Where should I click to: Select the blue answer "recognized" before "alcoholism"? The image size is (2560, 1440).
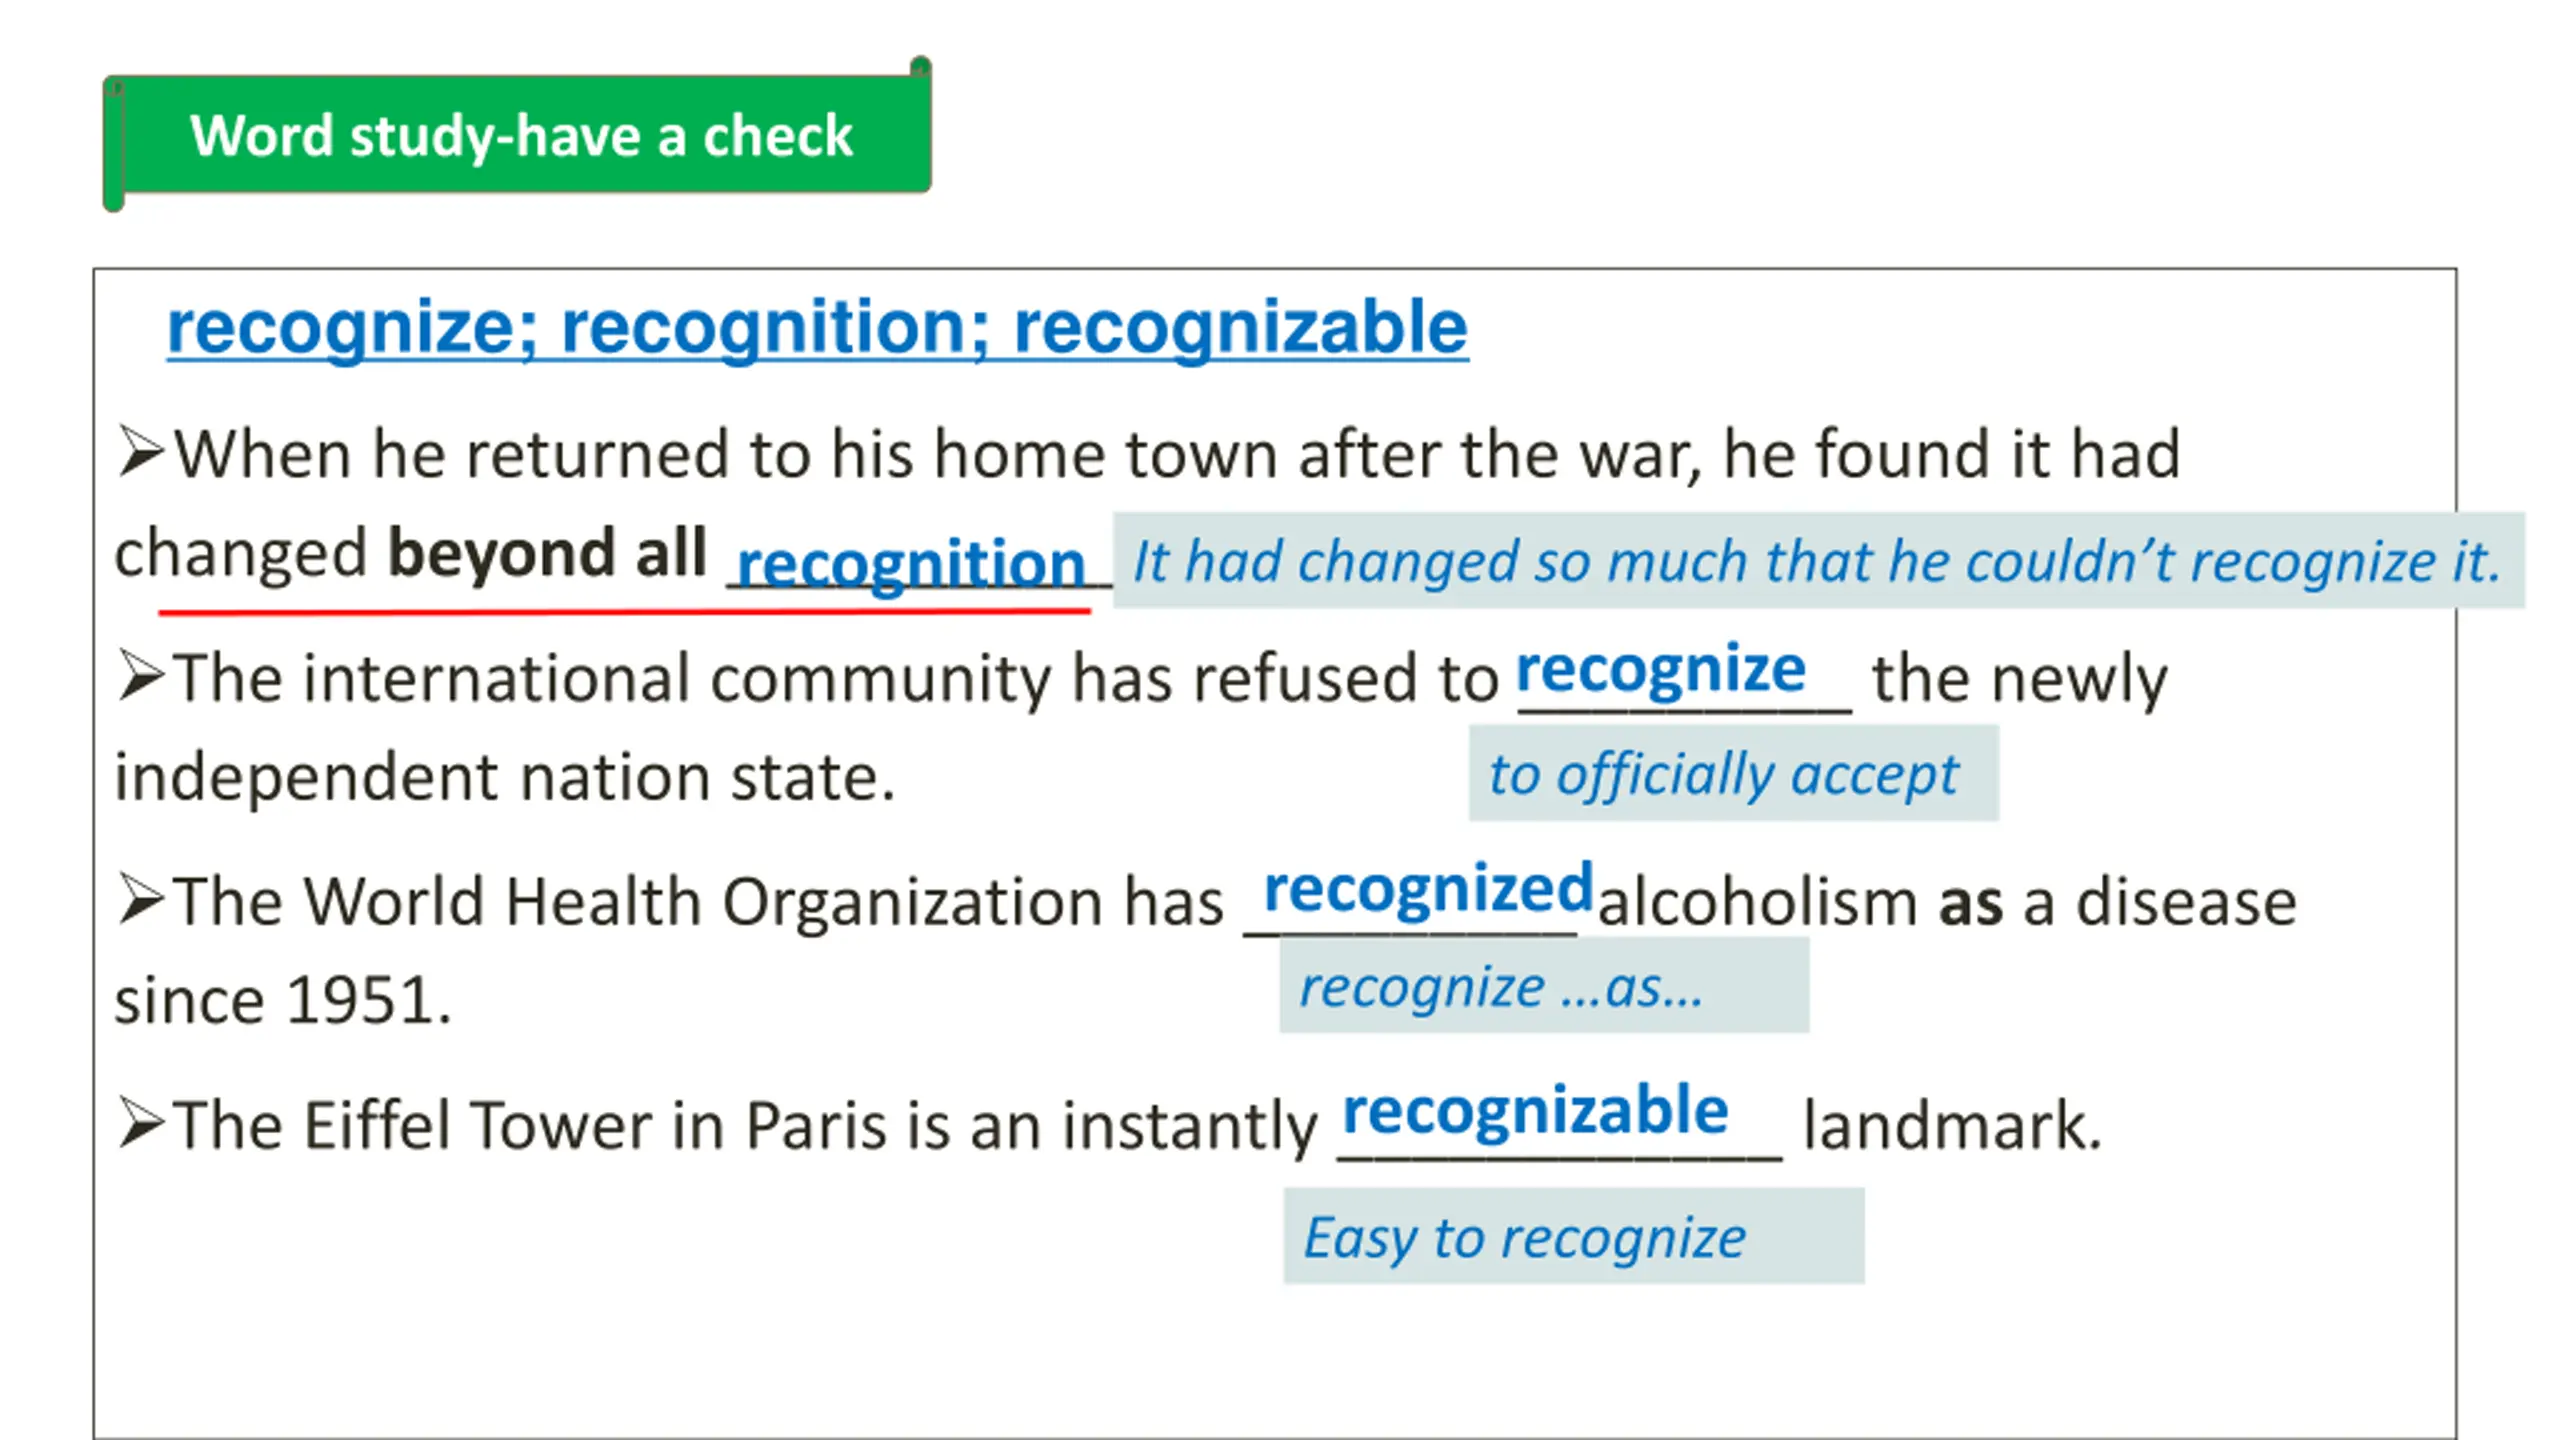(x=1427, y=889)
